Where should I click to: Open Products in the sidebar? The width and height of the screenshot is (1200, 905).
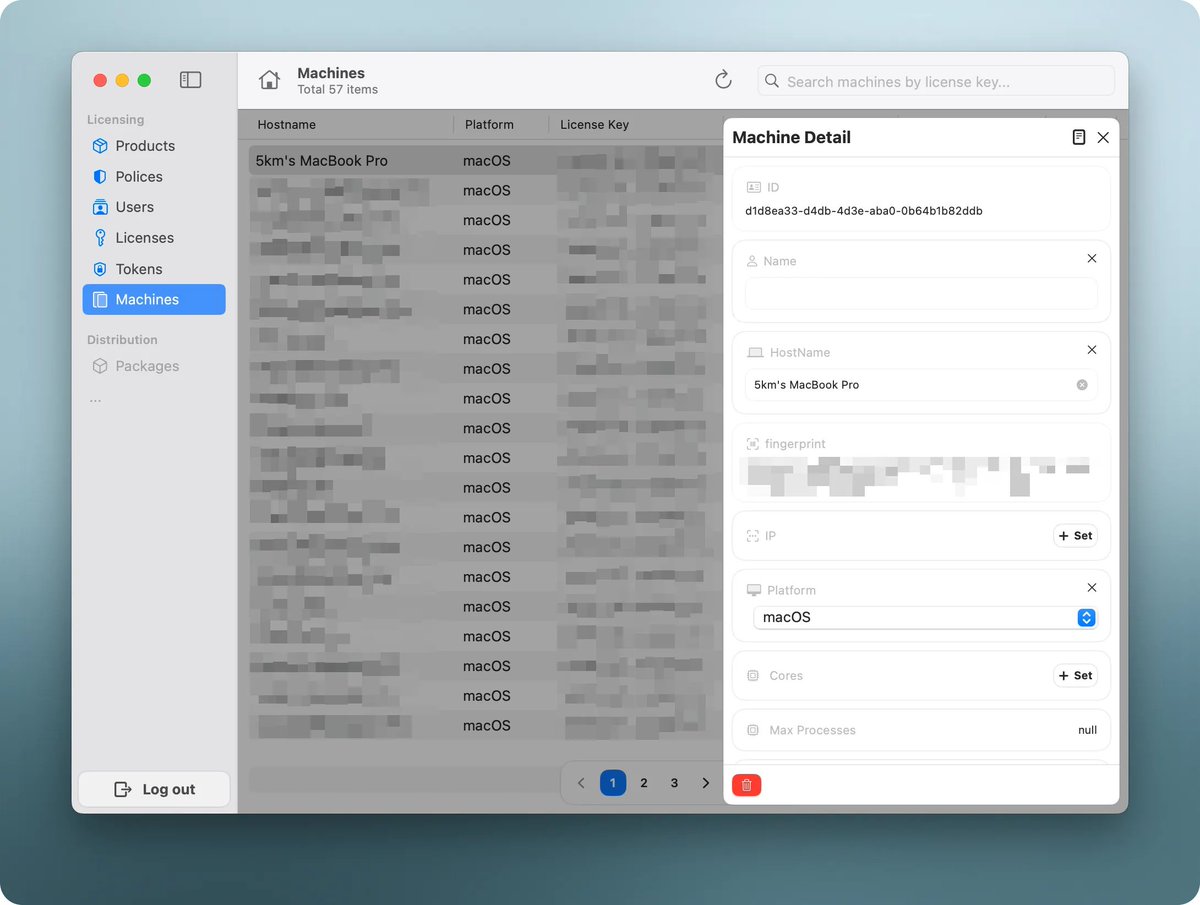(145, 146)
